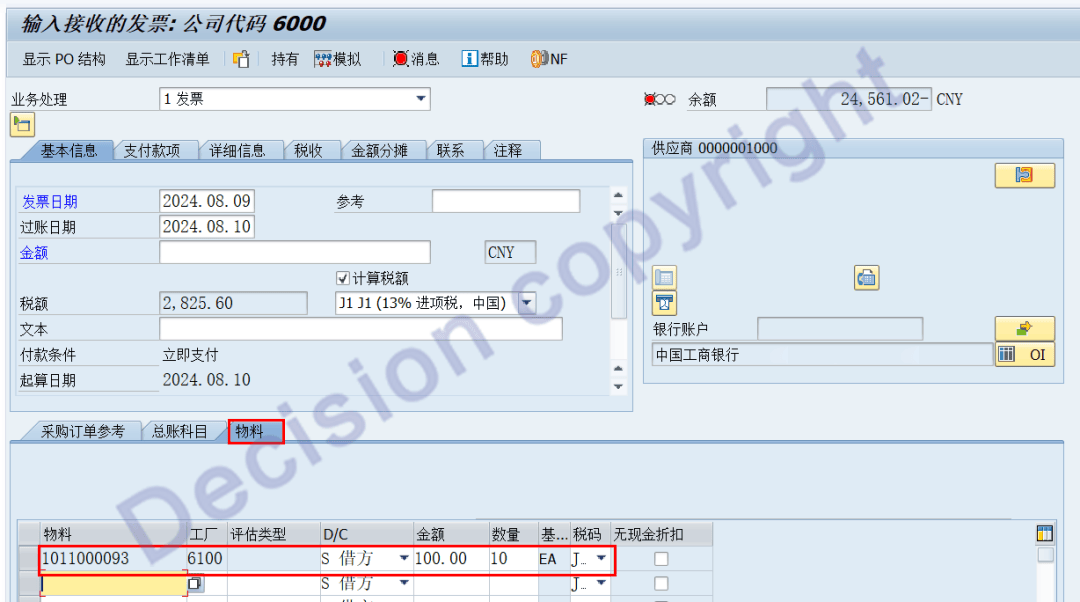Screen dimensions: 1080x602
Task: Expand the 业务处理 transaction dropdown
Action: pyautogui.click(x=421, y=98)
